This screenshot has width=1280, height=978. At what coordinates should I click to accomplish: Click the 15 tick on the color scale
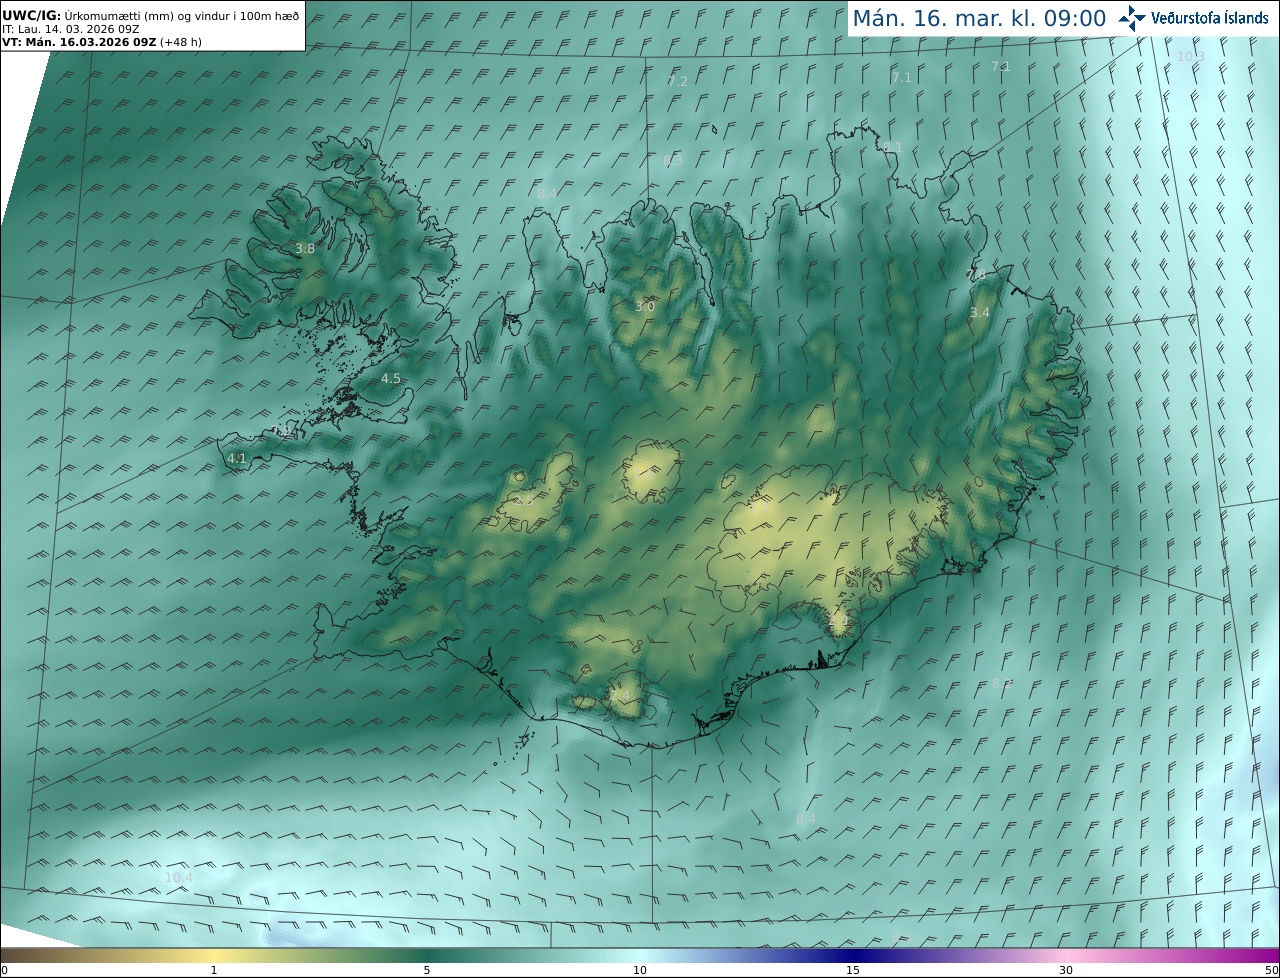pyautogui.click(x=853, y=970)
